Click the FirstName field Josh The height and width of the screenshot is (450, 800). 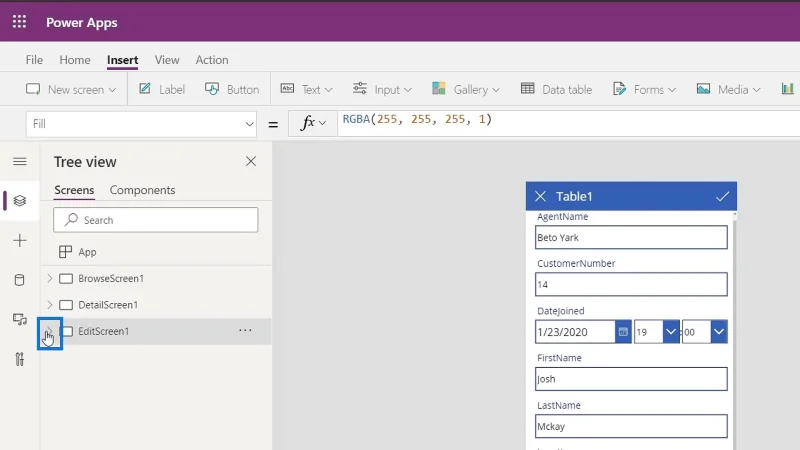click(x=631, y=379)
